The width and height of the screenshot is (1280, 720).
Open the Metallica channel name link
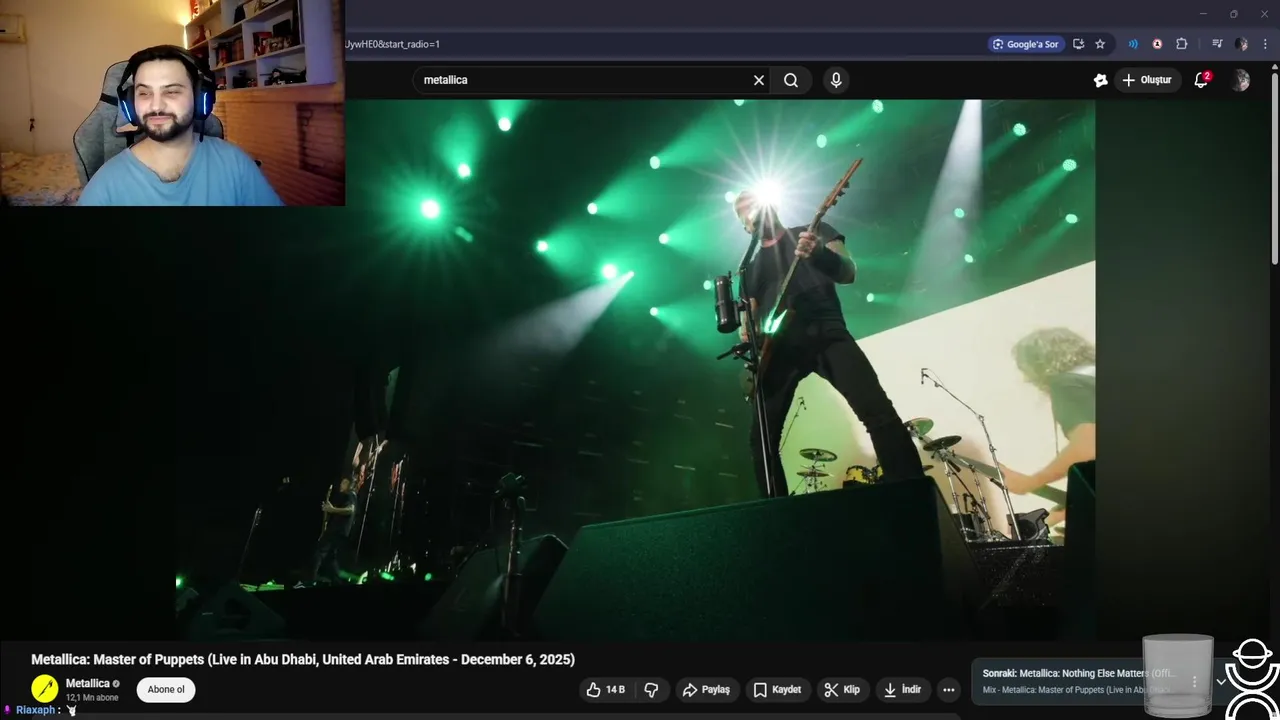point(88,684)
